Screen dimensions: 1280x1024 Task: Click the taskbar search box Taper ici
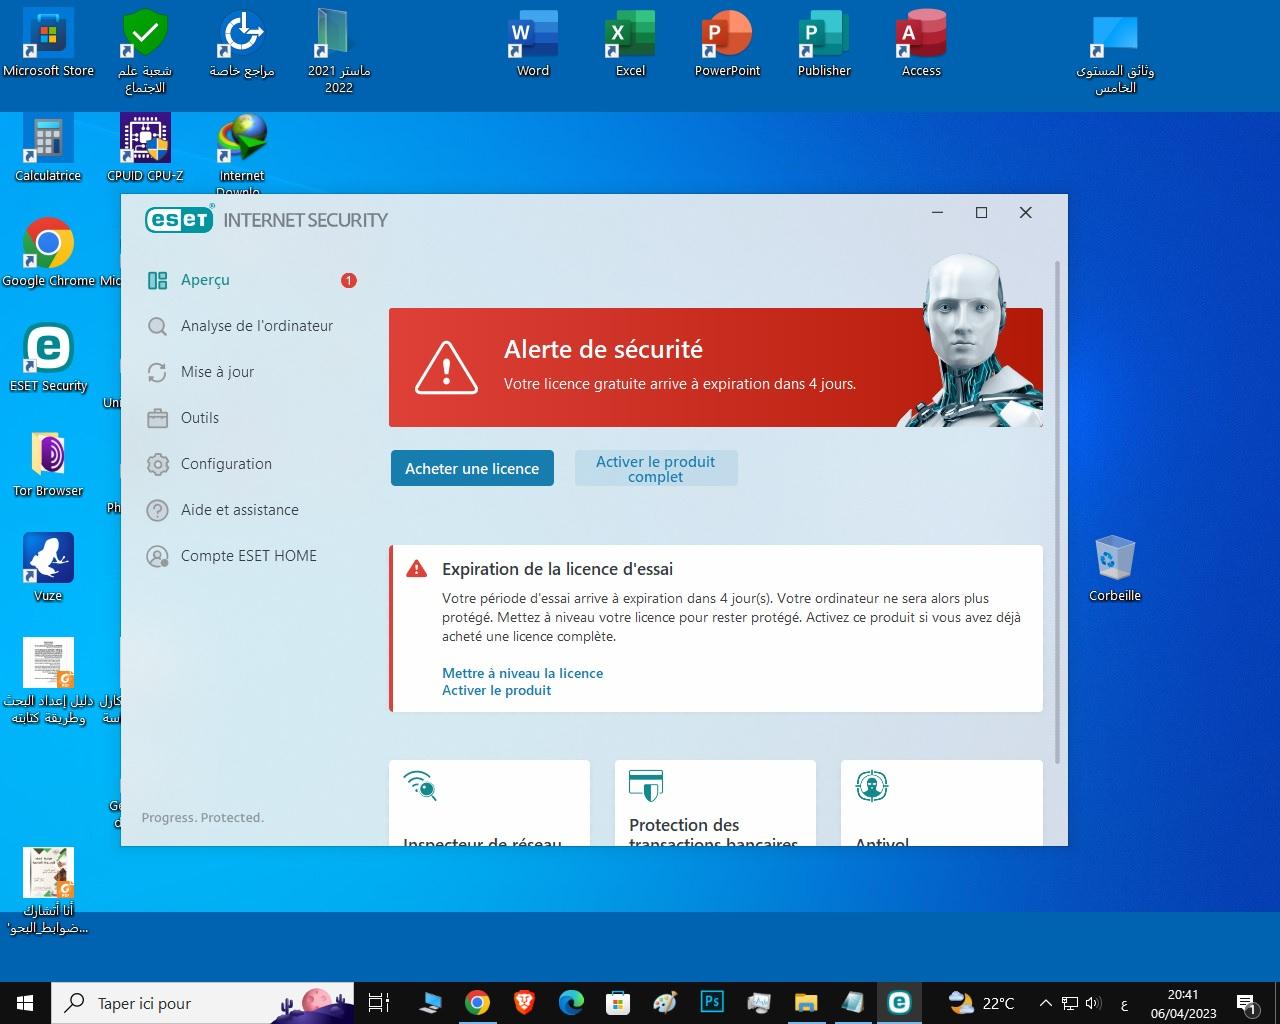click(201, 1003)
